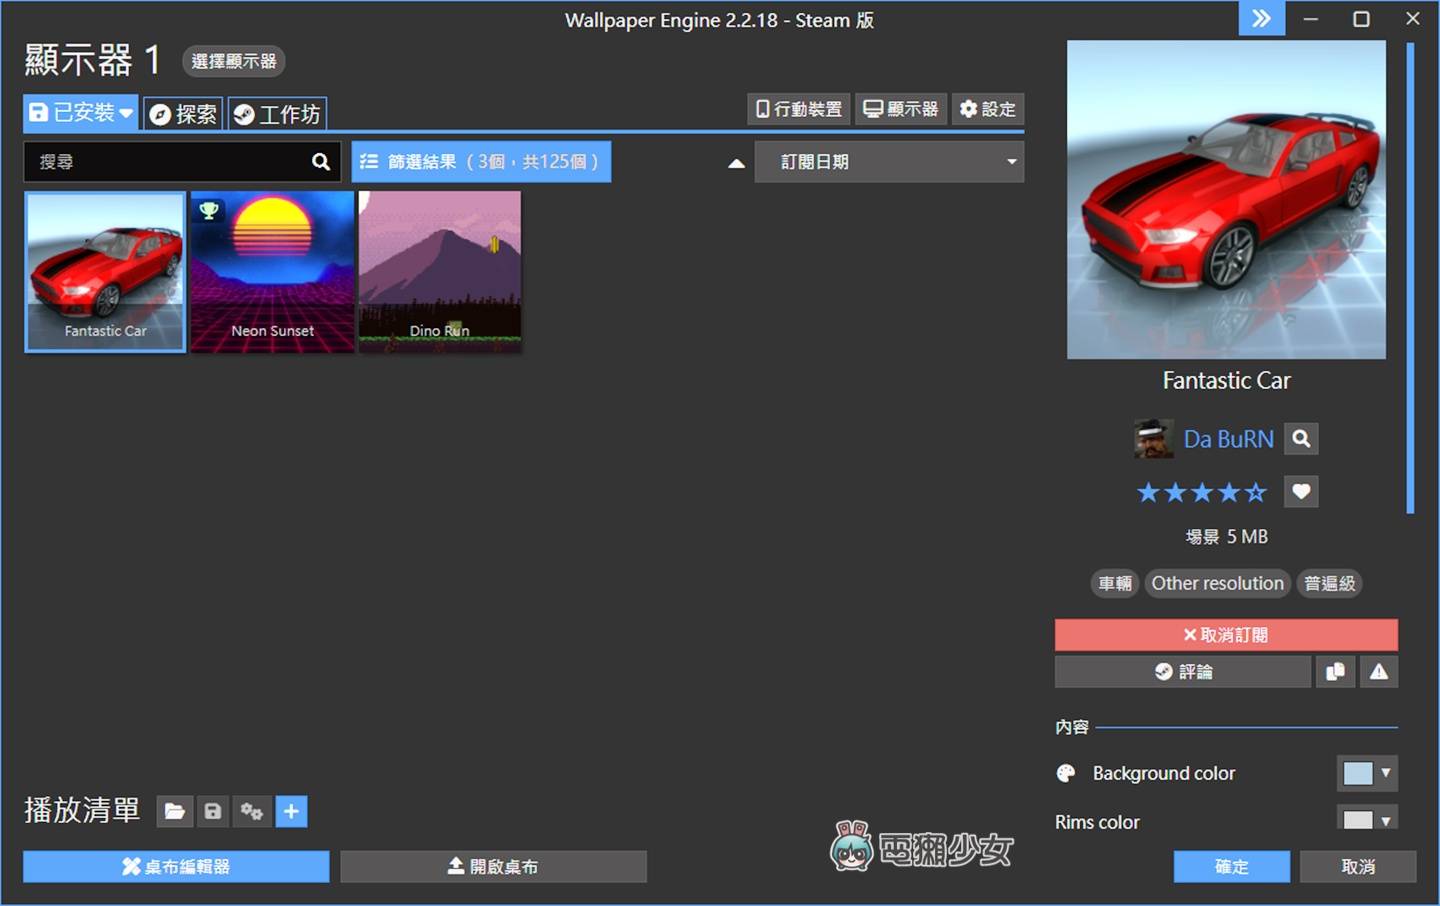Open the 訂閱日期 sort dropdown
The height and width of the screenshot is (906, 1440).
888,161
